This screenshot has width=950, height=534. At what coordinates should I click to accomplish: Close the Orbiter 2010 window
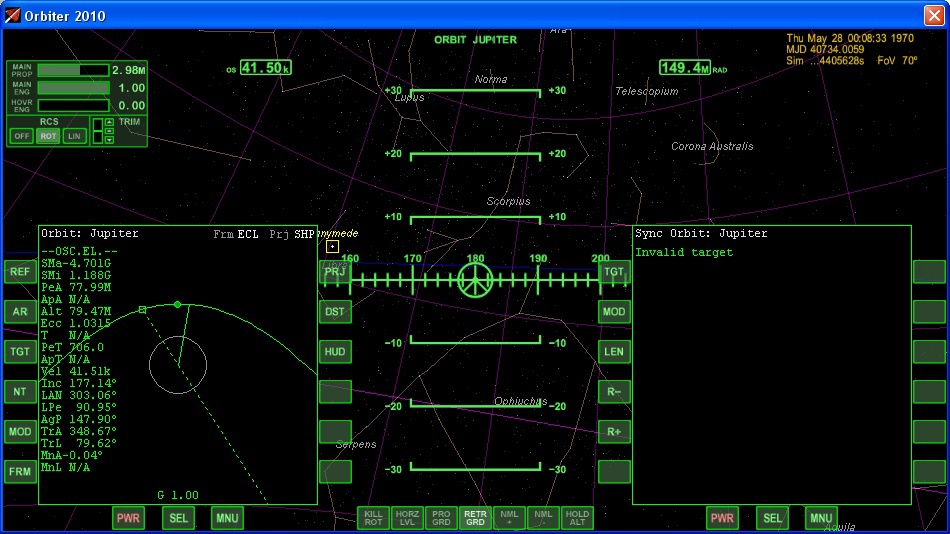pos(934,15)
